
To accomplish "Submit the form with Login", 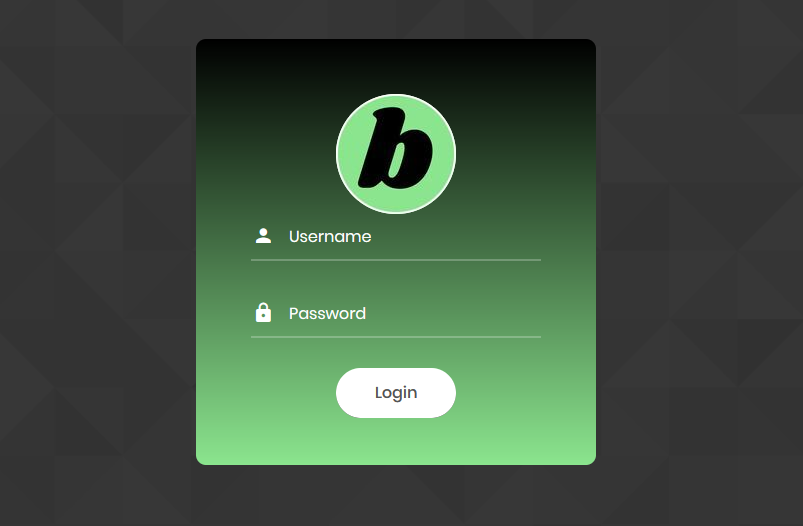I will [x=396, y=393].
